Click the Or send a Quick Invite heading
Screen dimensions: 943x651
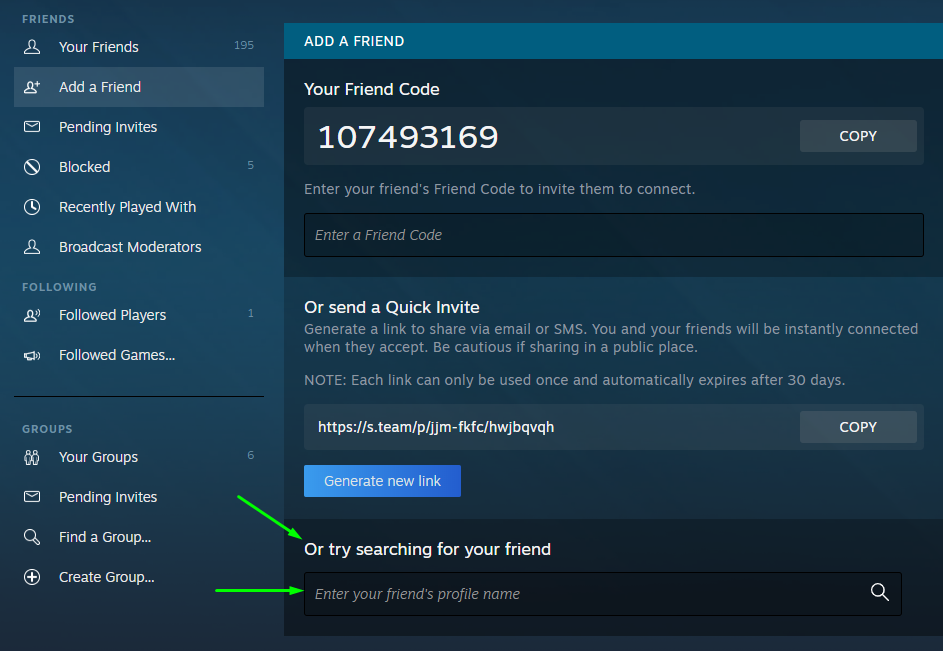[392, 307]
